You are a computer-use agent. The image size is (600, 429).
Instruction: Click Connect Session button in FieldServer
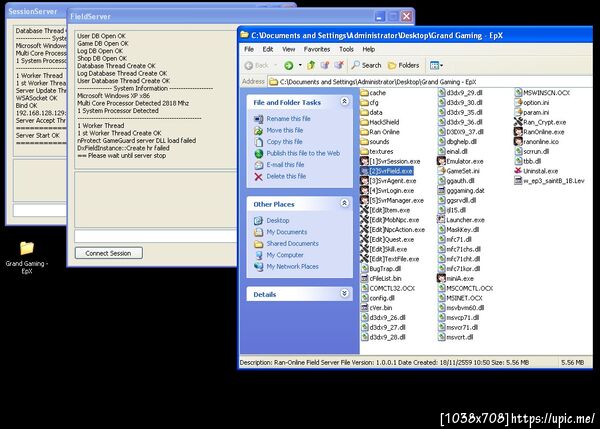pos(109,253)
